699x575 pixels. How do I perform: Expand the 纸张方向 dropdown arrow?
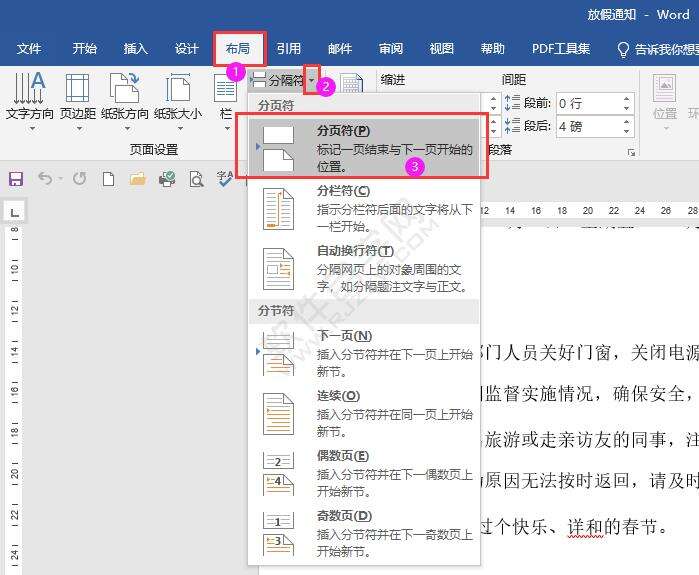(x=127, y=129)
